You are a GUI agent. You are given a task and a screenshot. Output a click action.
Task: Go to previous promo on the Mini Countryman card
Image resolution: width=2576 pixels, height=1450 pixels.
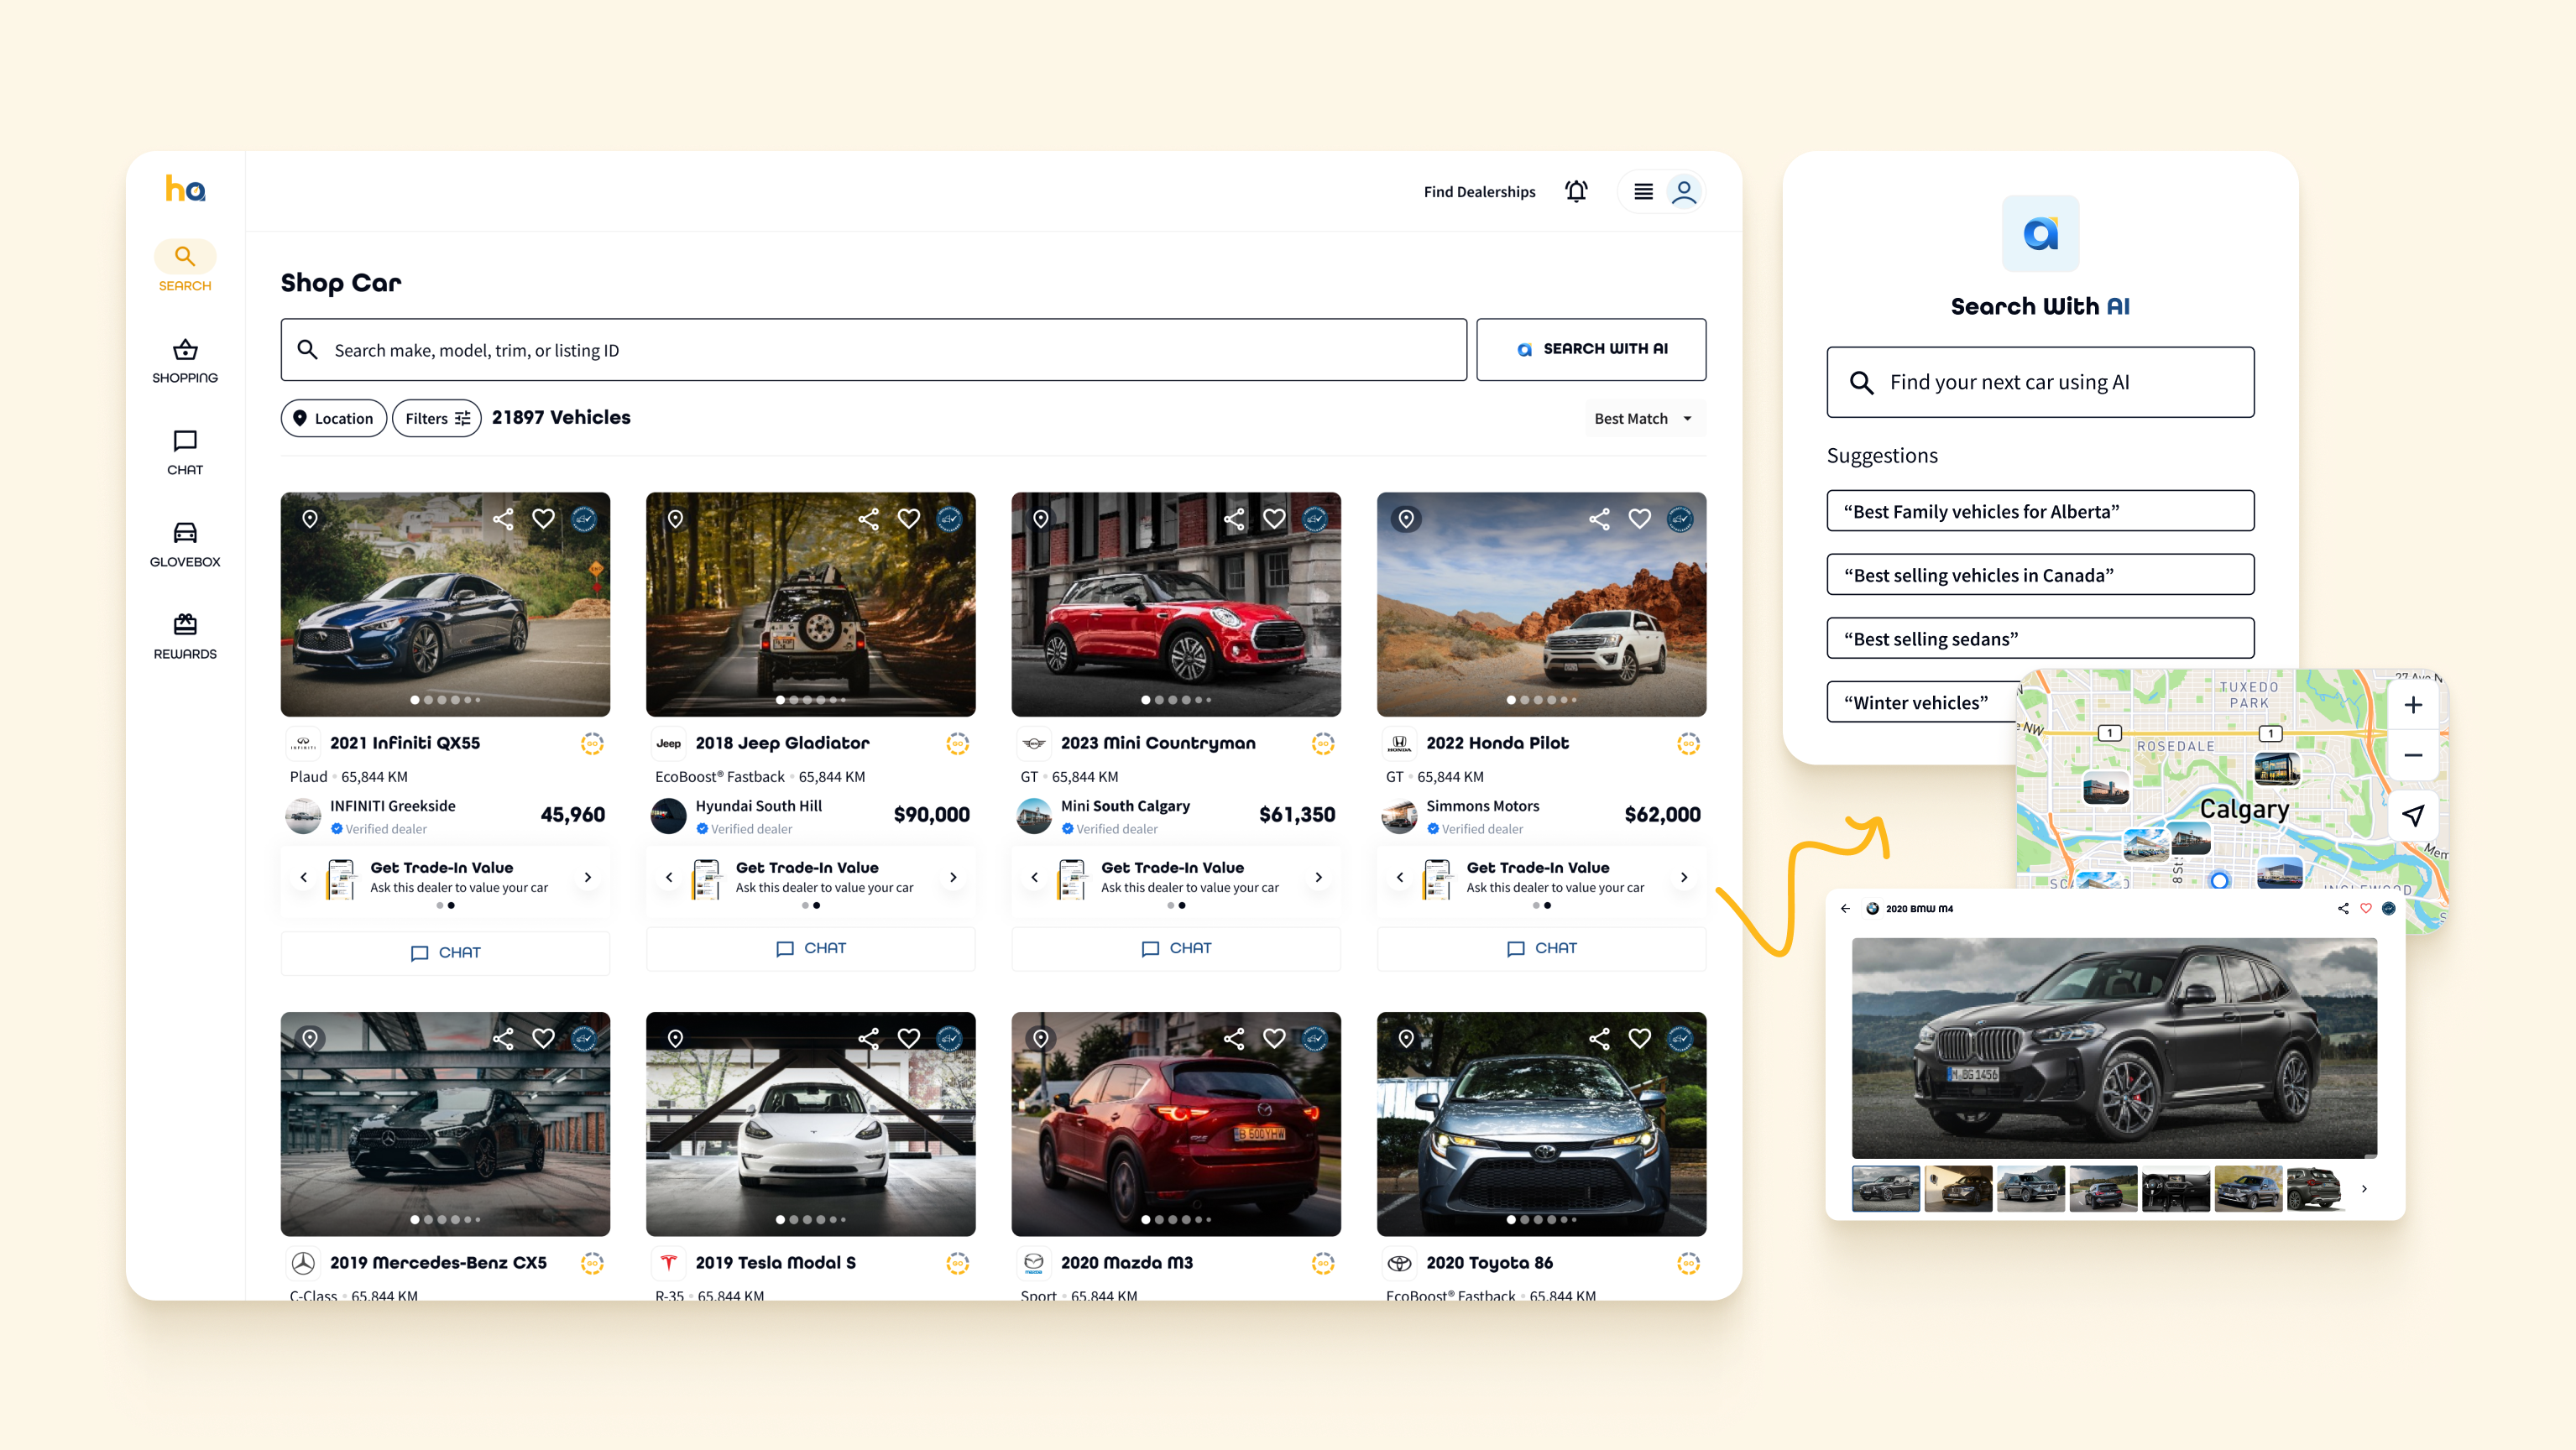click(1035, 877)
